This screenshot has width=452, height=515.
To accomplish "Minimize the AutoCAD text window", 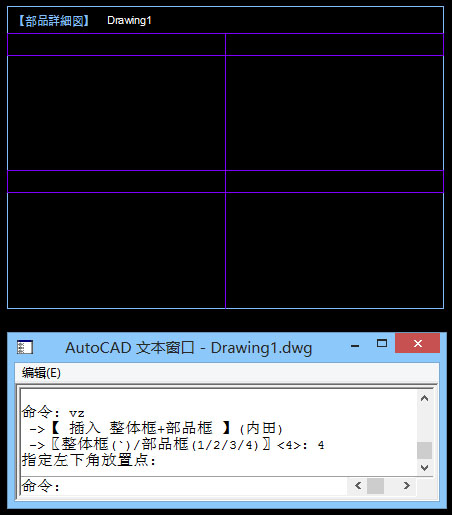I will 355,346.
